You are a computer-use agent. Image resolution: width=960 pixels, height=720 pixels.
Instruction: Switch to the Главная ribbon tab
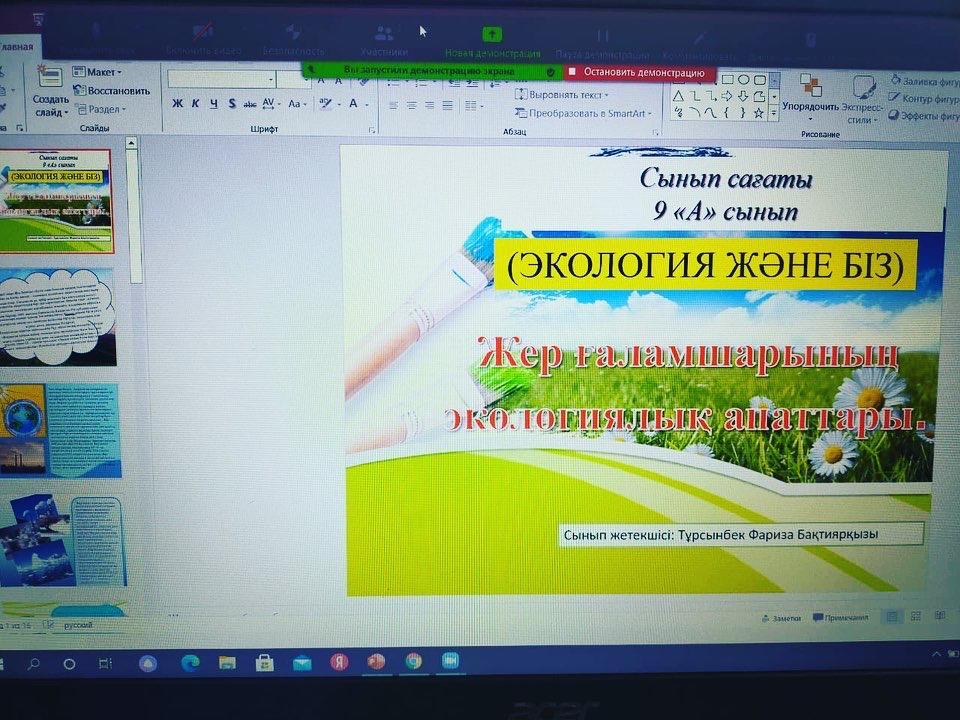(17, 47)
